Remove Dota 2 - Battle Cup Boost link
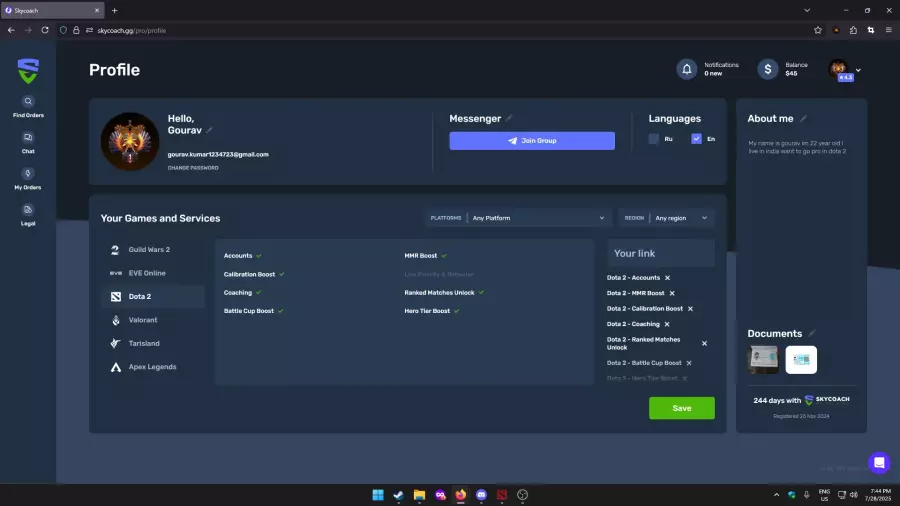Screen dimensions: 900x506 689,363
